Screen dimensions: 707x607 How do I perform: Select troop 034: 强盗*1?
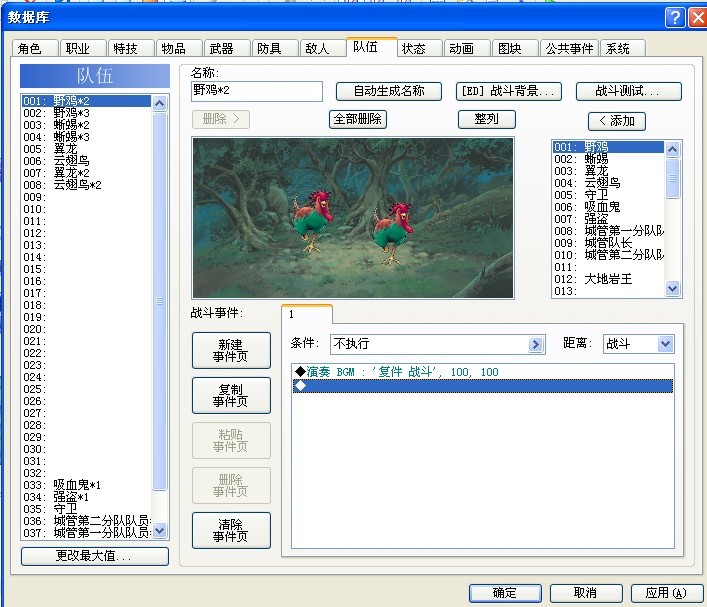(86, 497)
